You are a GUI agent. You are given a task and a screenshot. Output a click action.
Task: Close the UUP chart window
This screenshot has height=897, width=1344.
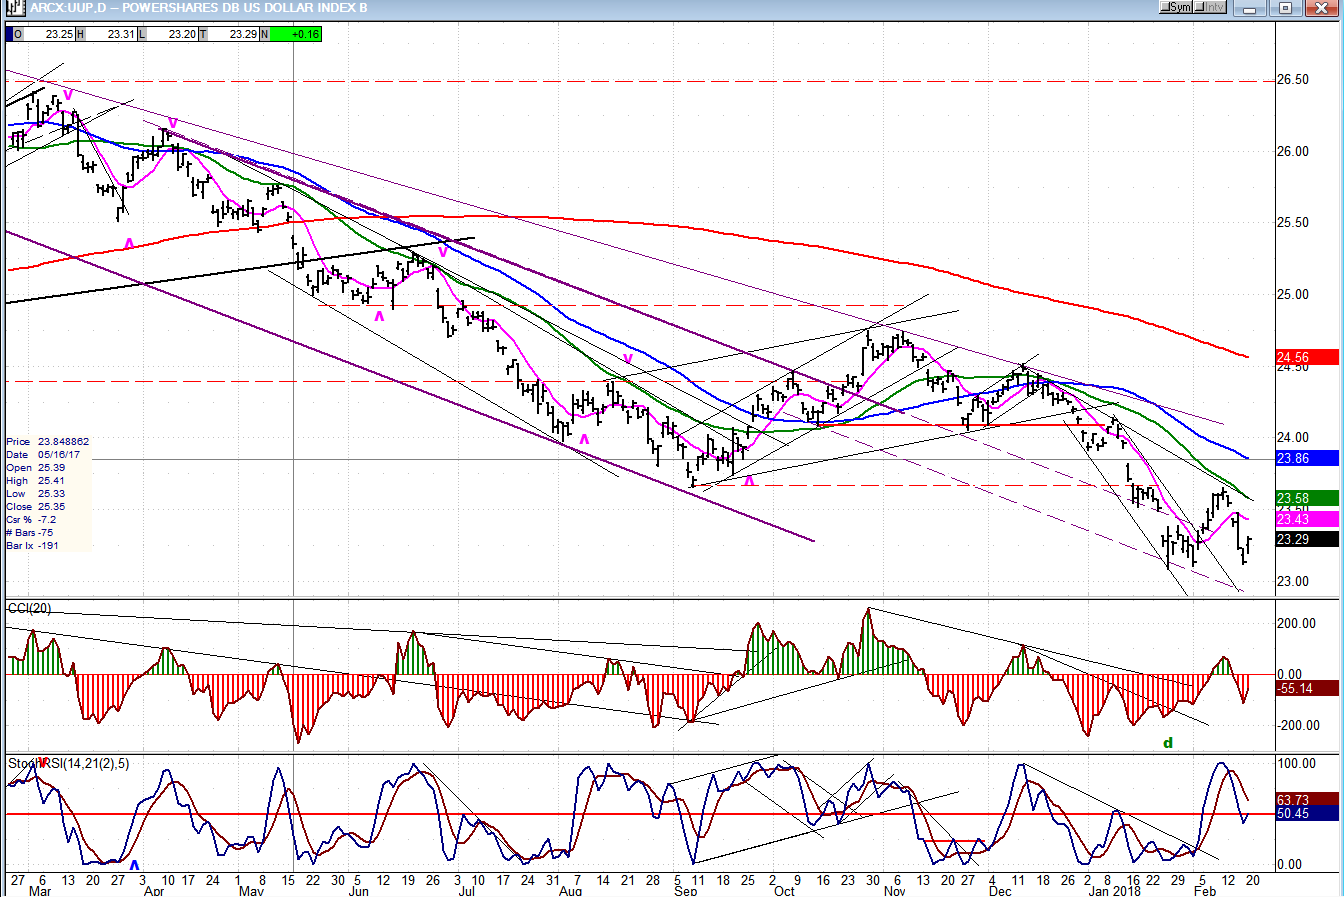click(1323, 8)
